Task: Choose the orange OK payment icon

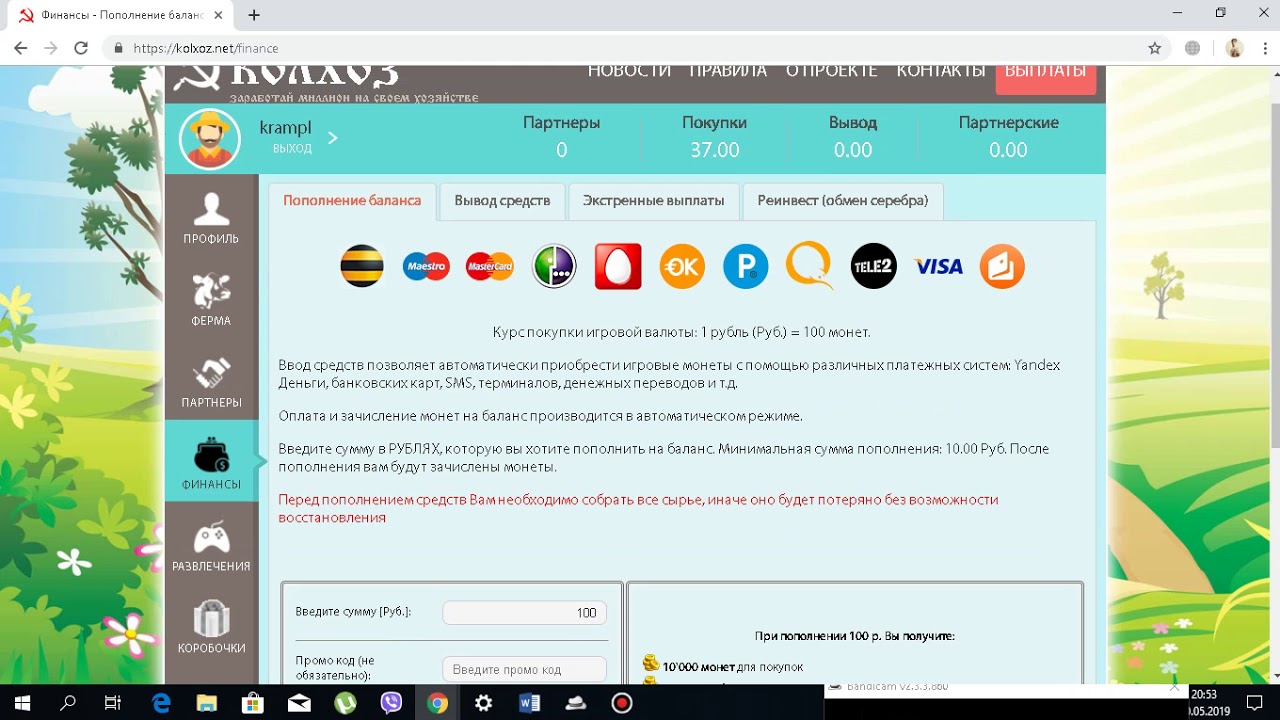Action: (x=682, y=266)
